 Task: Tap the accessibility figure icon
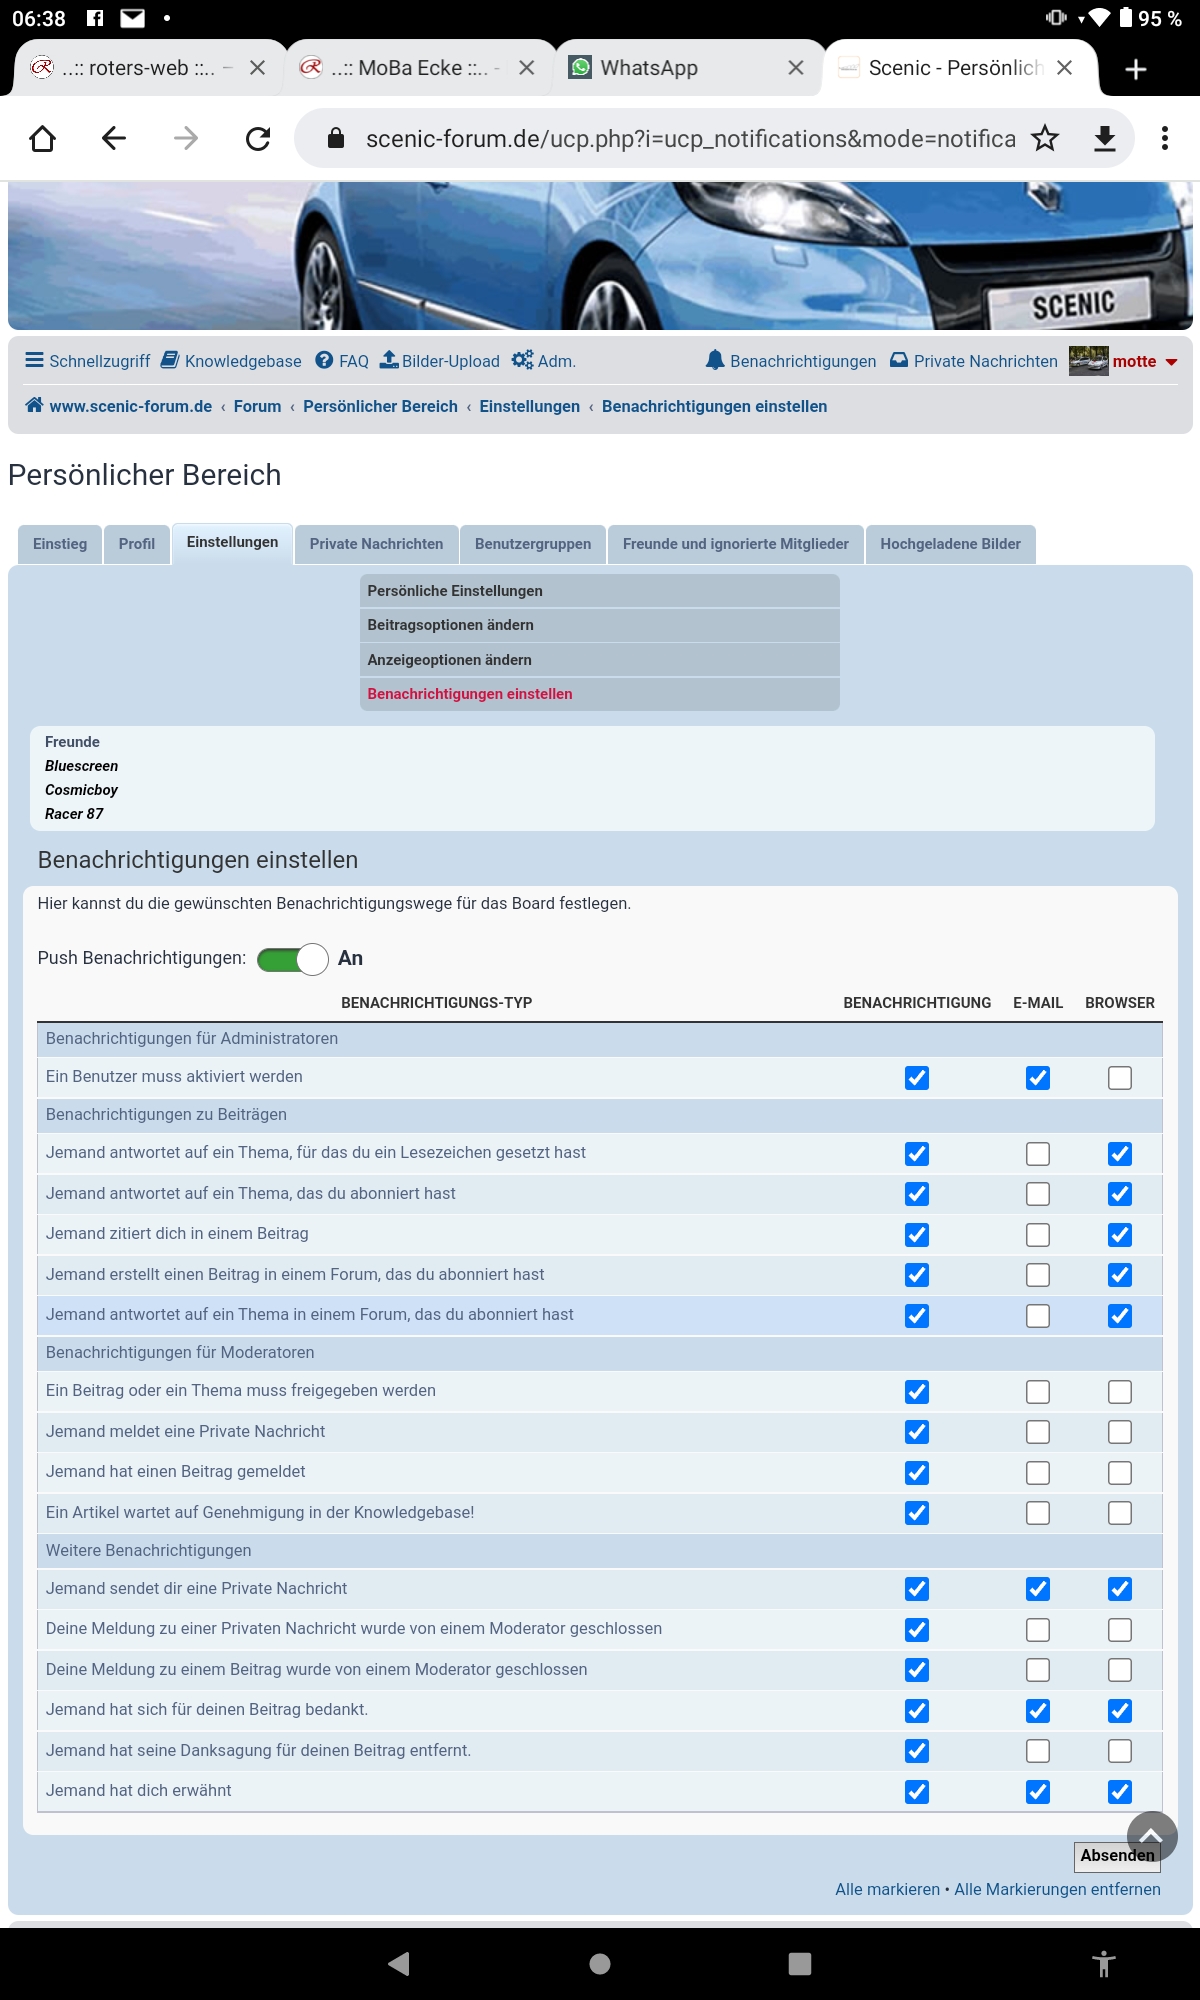tap(1104, 1964)
